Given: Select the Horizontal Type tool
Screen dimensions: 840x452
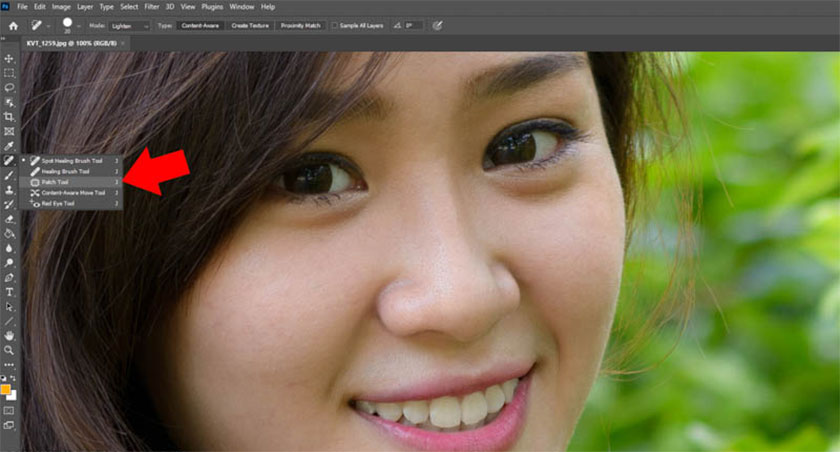Looking at the screenshot, I should [9, 292].
